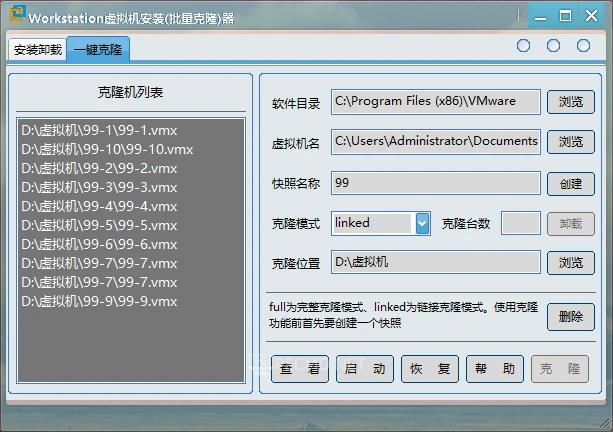Click the 克隆机列表 header label
Viewport: 613px width, 432px height.
point(130,92)
